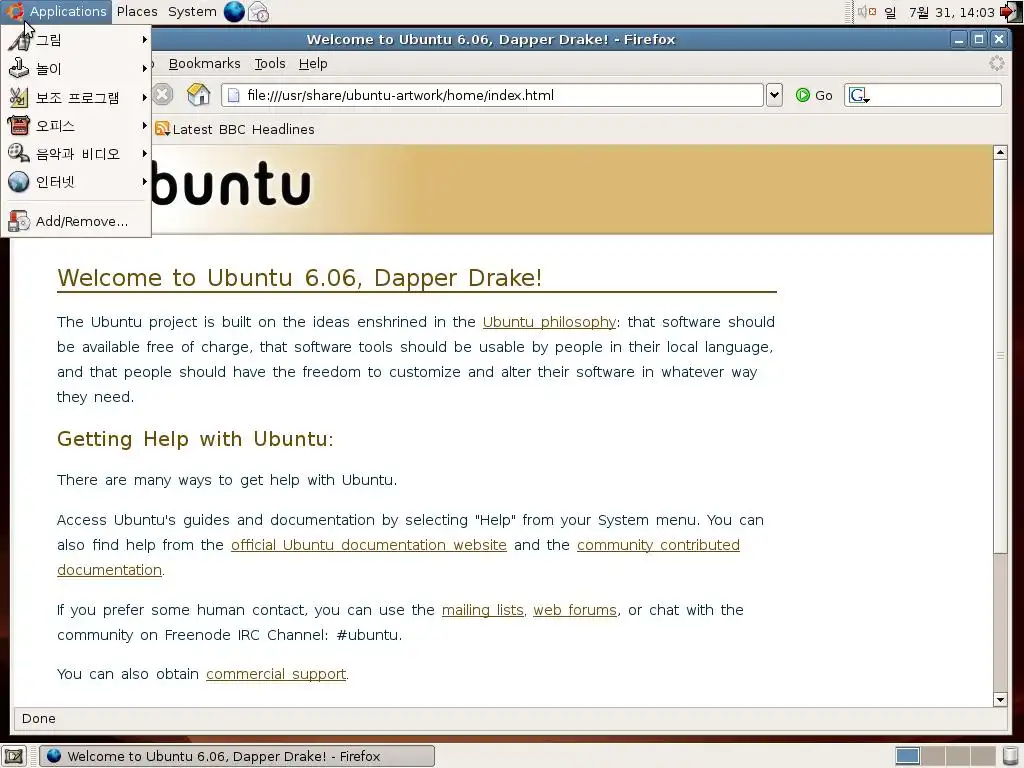Image resolution: width=1024 pixels, height=768 pixels.
Task: Open Firefox Help menu
Action: [313, 63]
